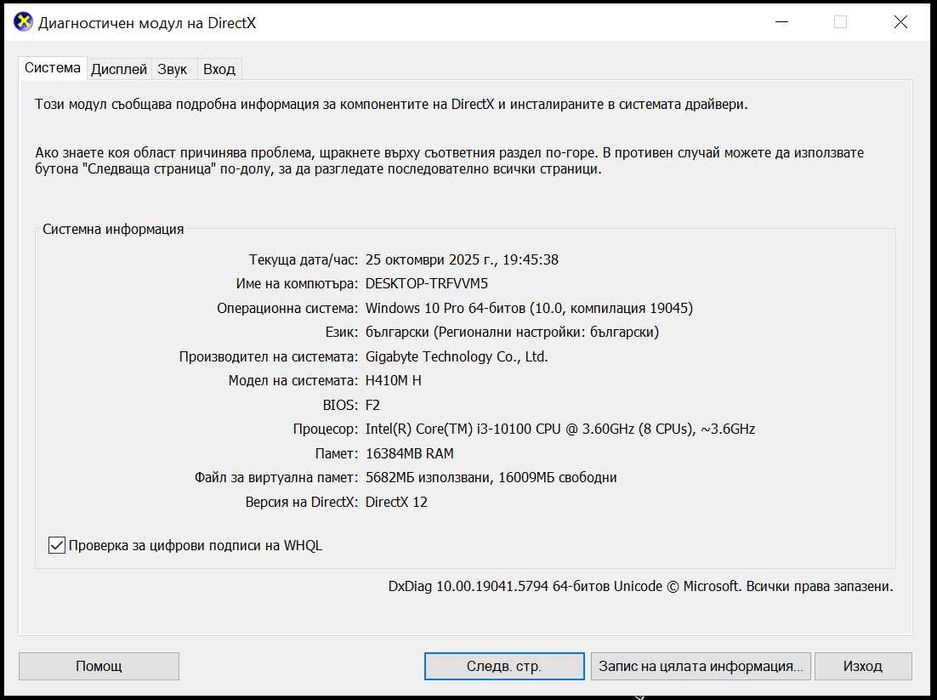
Task: Click the virtual memory 5682МБ value
Action: pyautogui.click(x=491, y=477)
